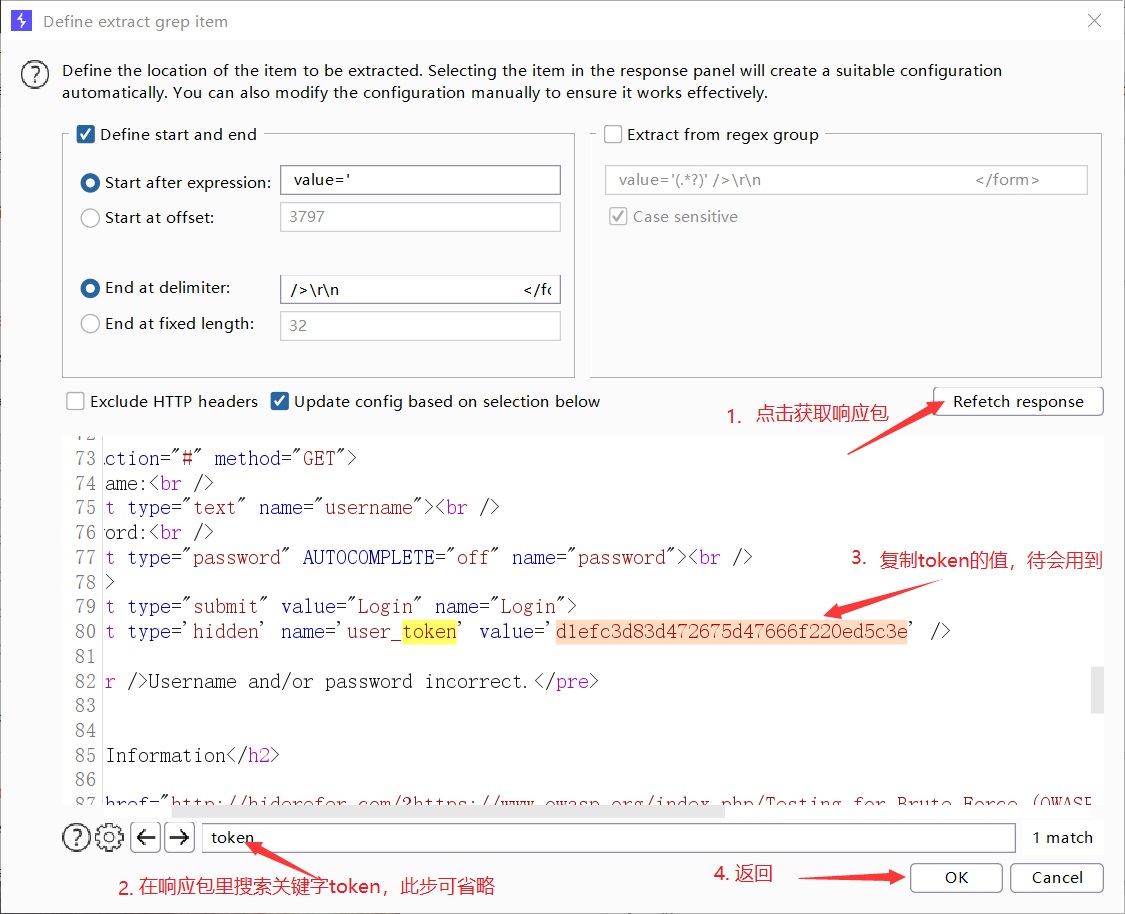Click the fixed length field showing 32
The height and width of the screenshot is (914, 1125).
point(420,326)
